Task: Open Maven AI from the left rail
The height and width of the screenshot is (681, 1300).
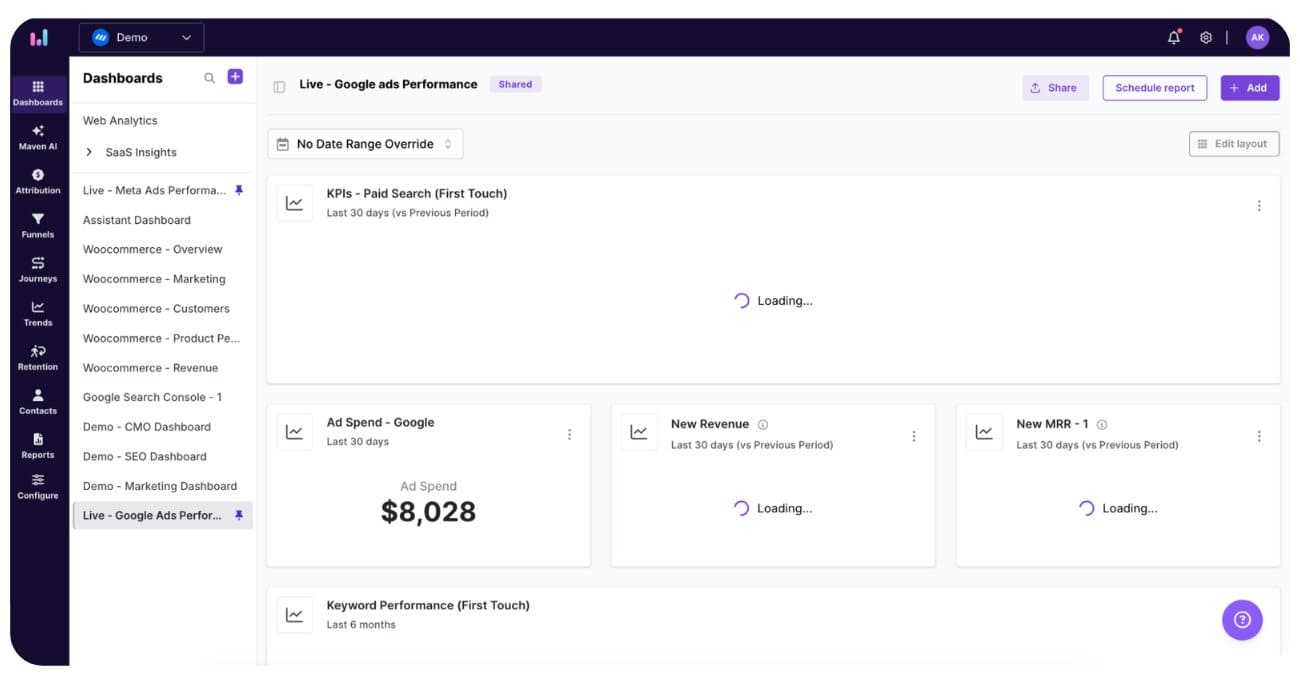Action: [38, 137]
